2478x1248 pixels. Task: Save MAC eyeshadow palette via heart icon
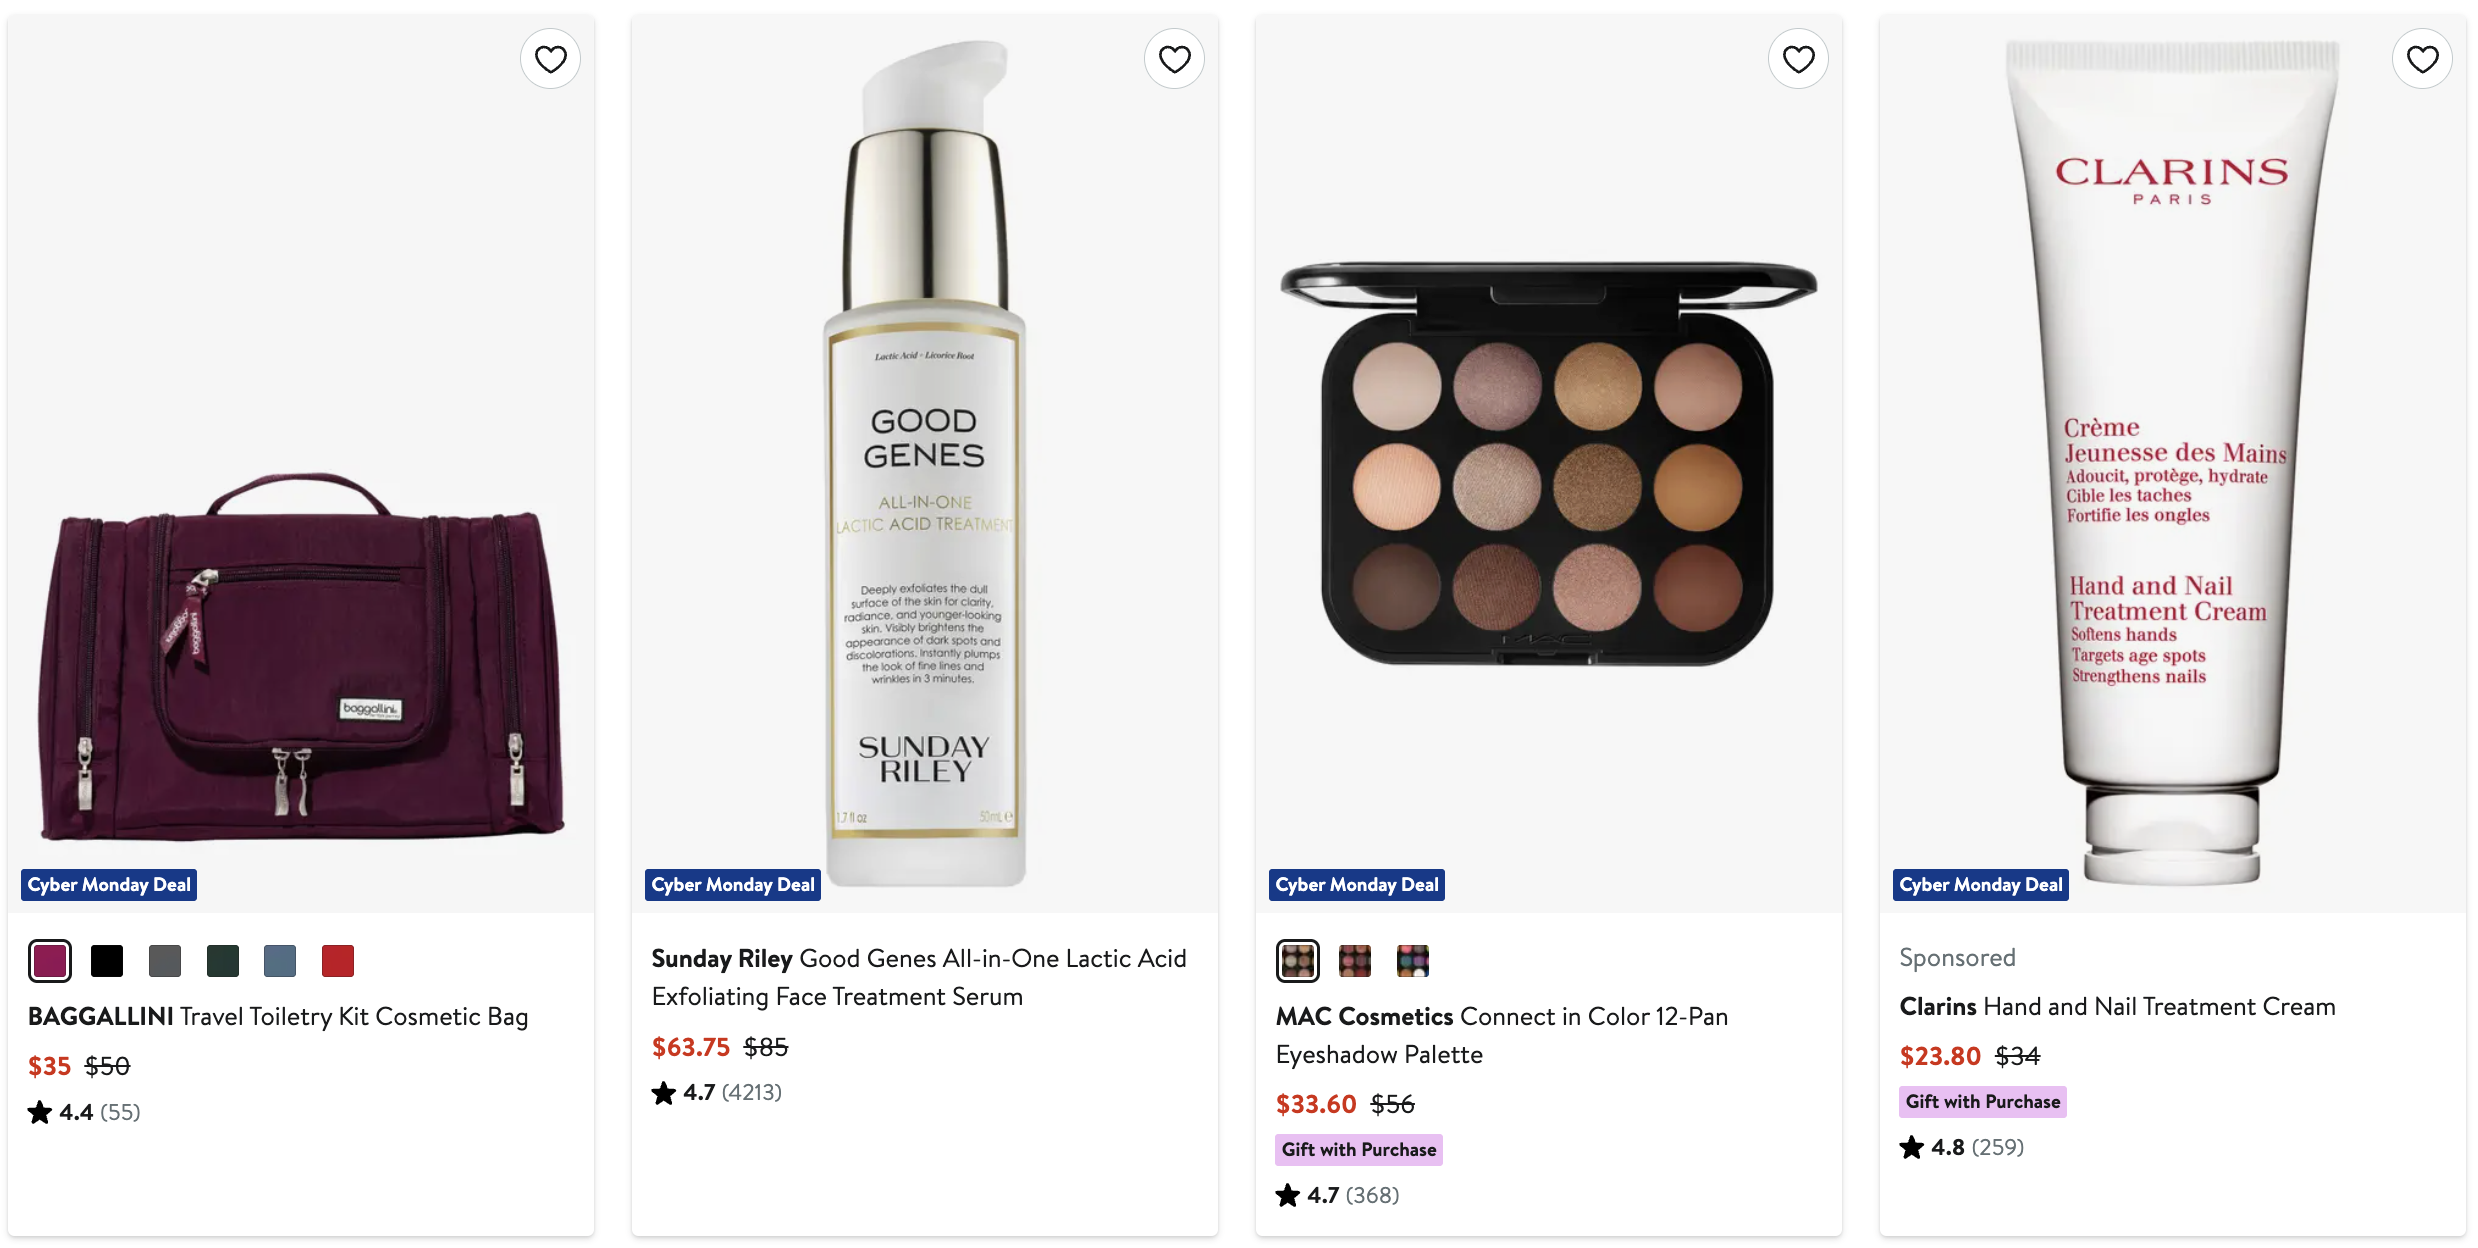1798,59
